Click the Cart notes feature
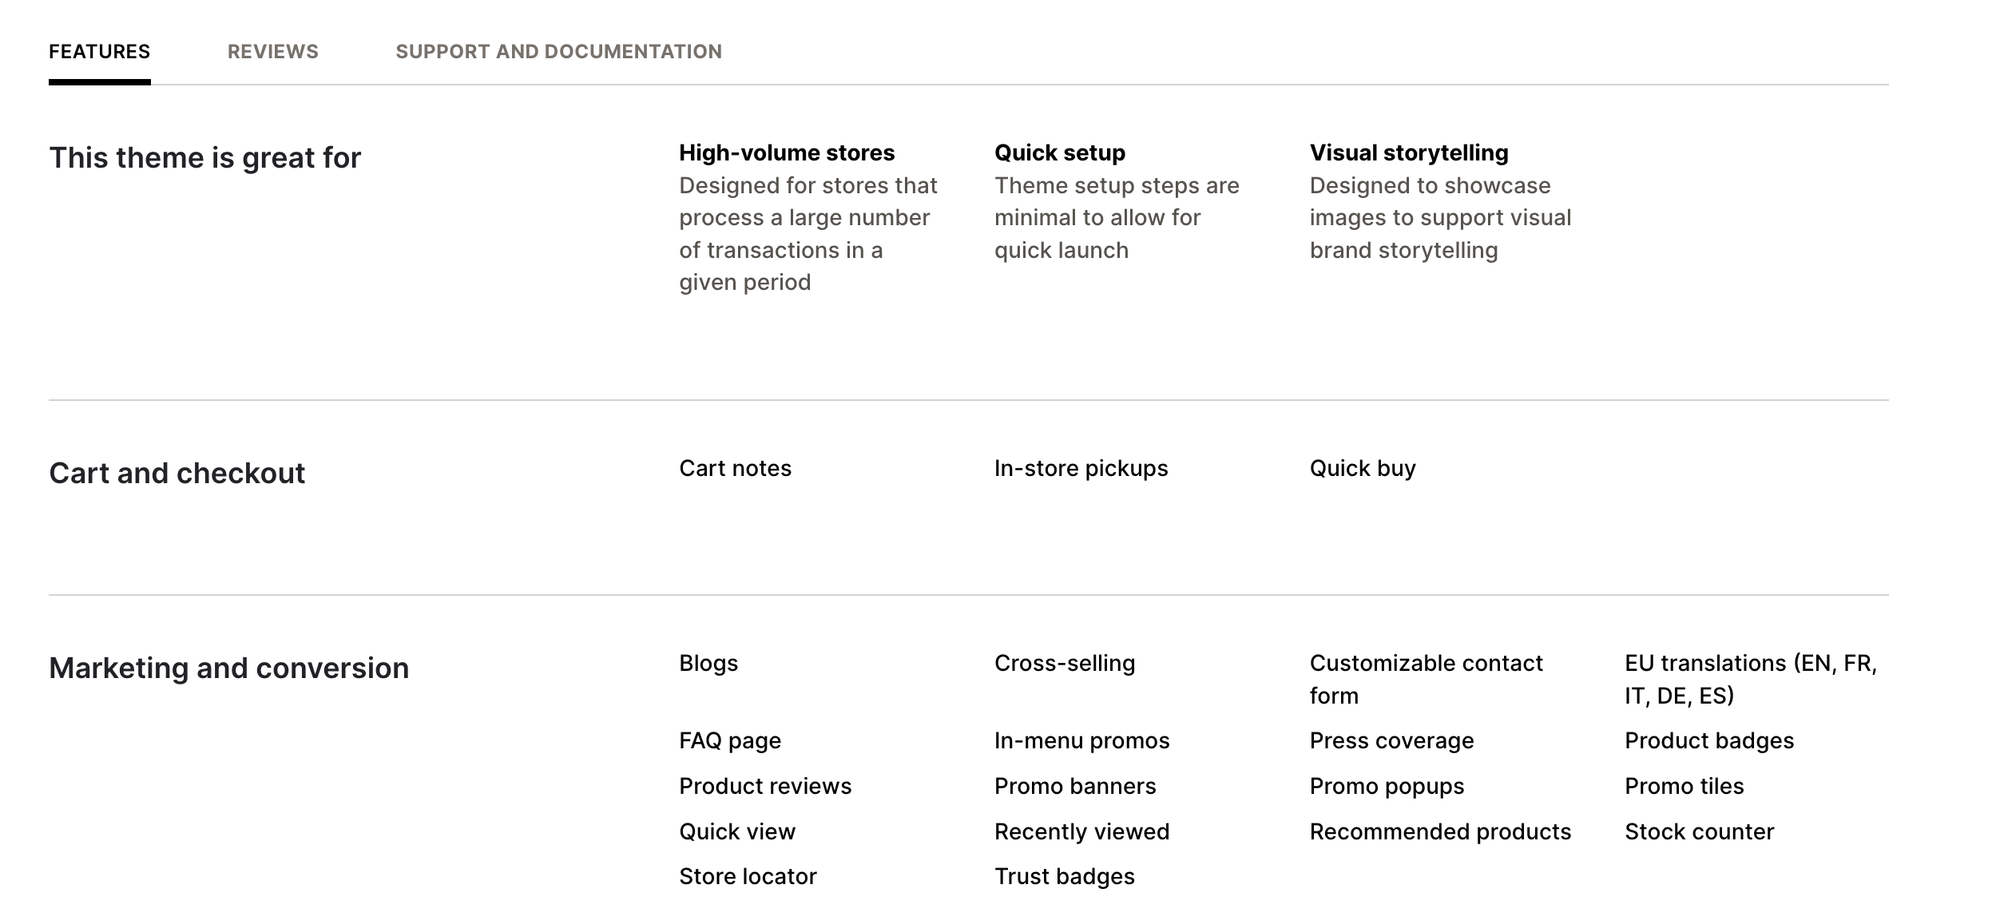 tap(735, 467)
